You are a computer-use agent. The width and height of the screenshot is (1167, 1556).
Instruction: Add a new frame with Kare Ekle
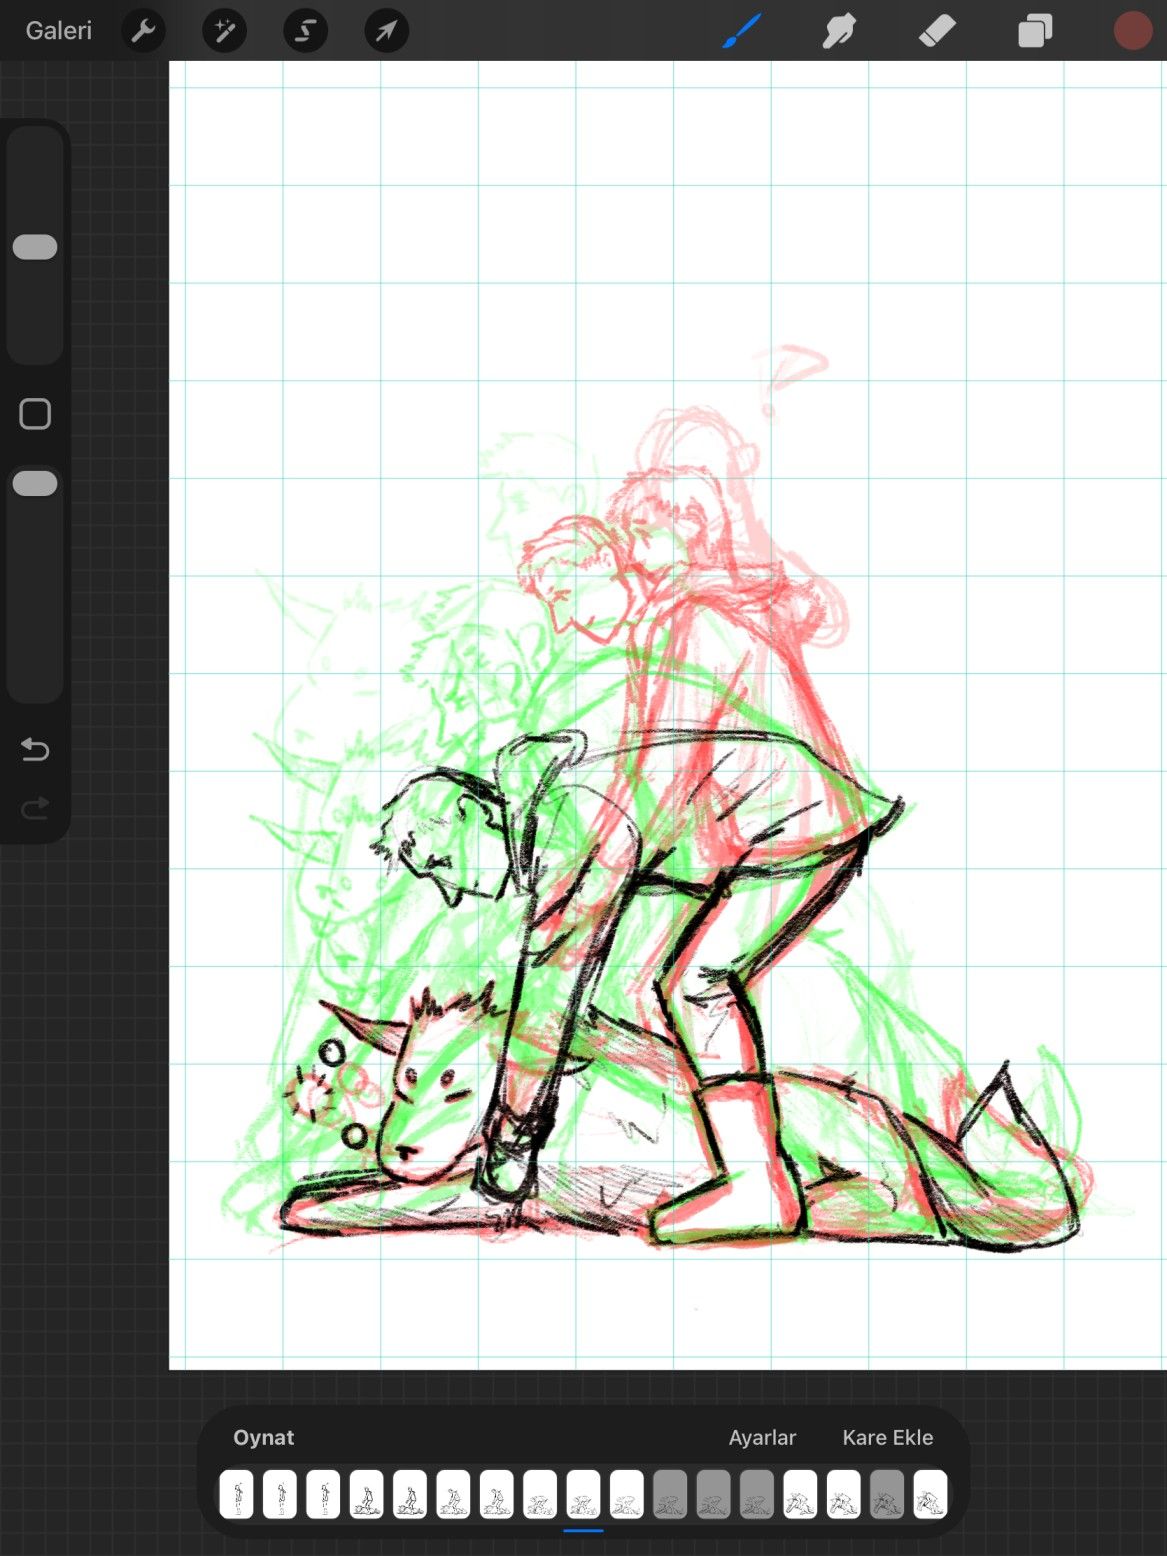click(888, 1437)
